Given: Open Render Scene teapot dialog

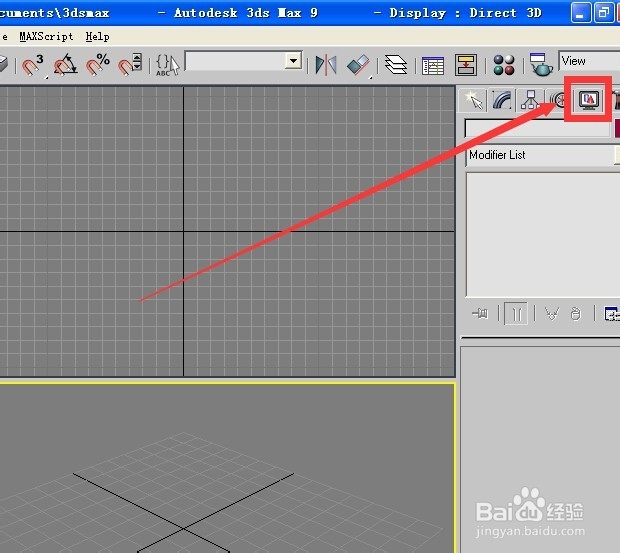Looking at the screenshot, I should 541,65.
